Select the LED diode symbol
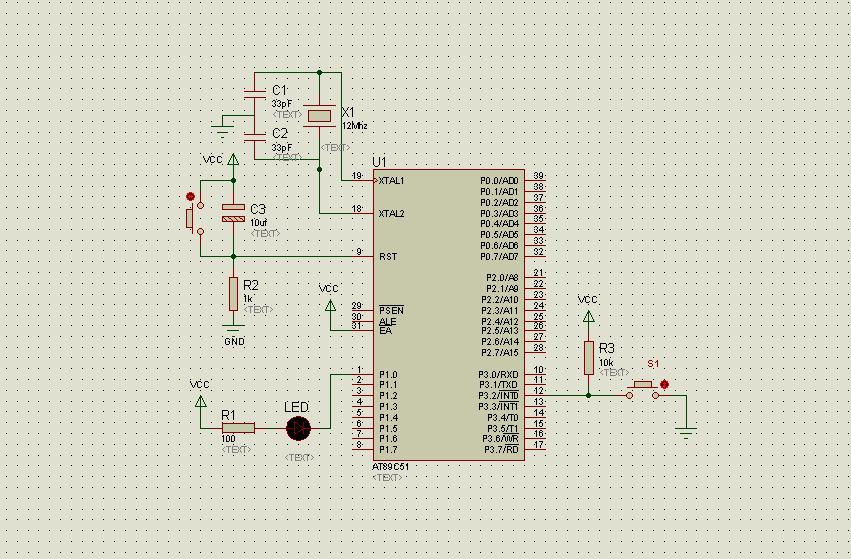 click(x=298, y=428)
